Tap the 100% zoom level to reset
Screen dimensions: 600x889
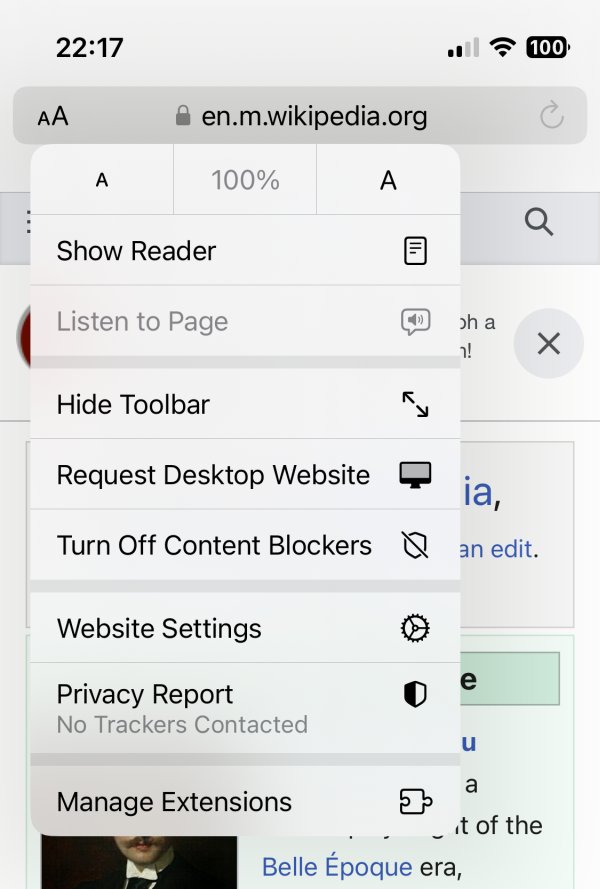(244, 180)
